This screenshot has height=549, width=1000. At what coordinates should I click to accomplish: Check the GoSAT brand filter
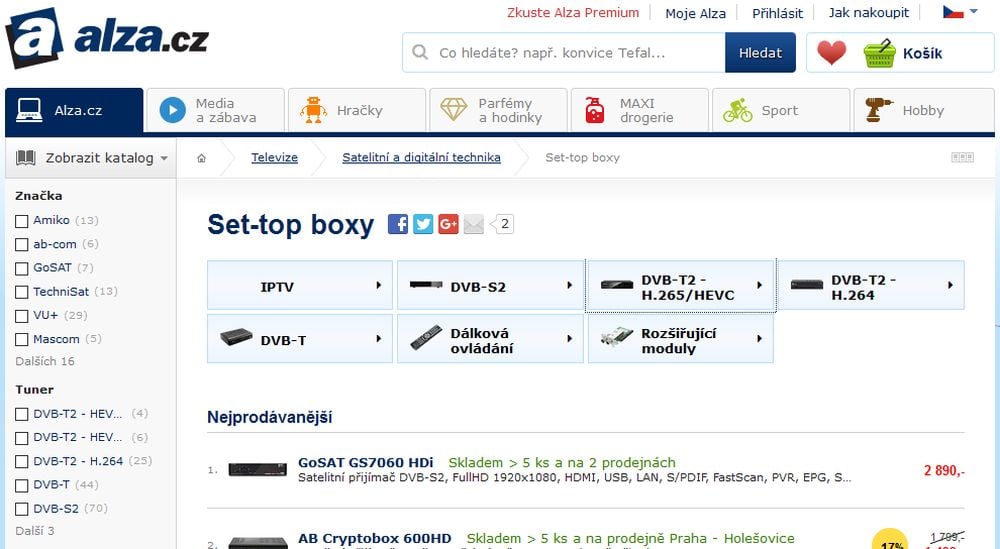pos(22,268)
